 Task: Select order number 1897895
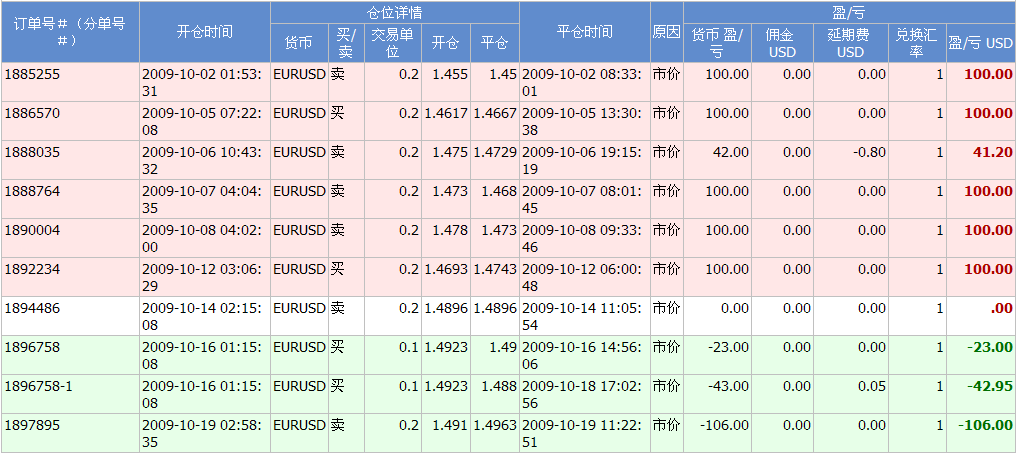(x=33, y=425)
